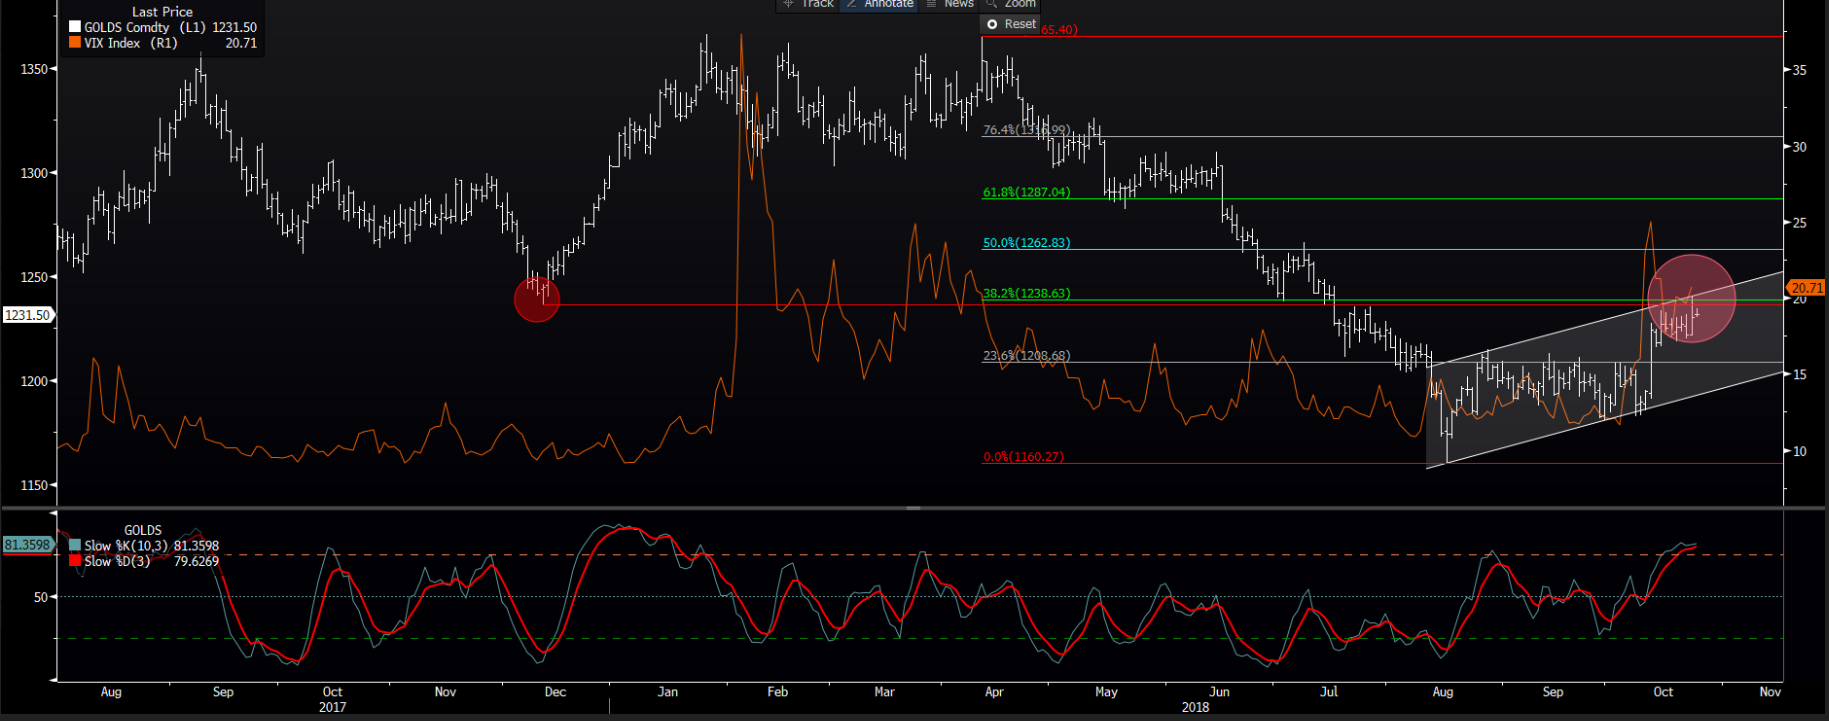
Task: Click the panel divider handle above stochastic panel
Action: tap(913, 508)
